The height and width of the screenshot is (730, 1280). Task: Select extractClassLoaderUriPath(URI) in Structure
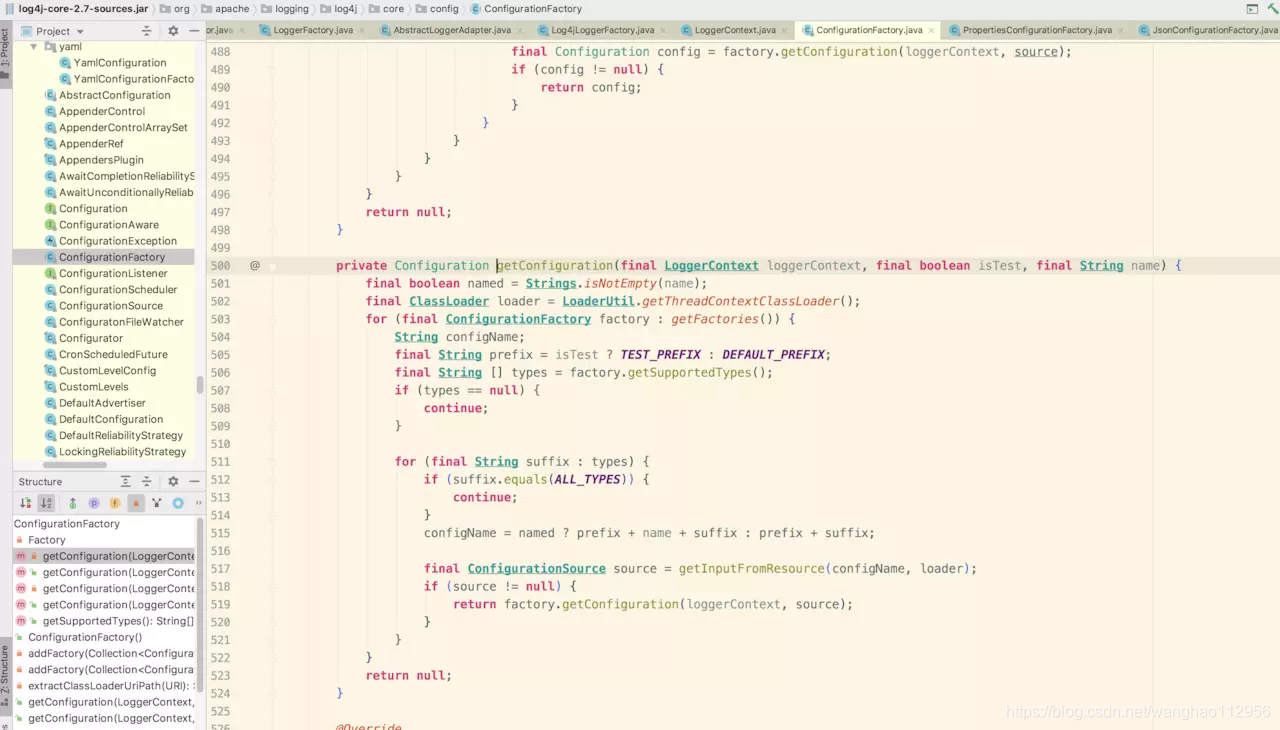click(105, 685)
